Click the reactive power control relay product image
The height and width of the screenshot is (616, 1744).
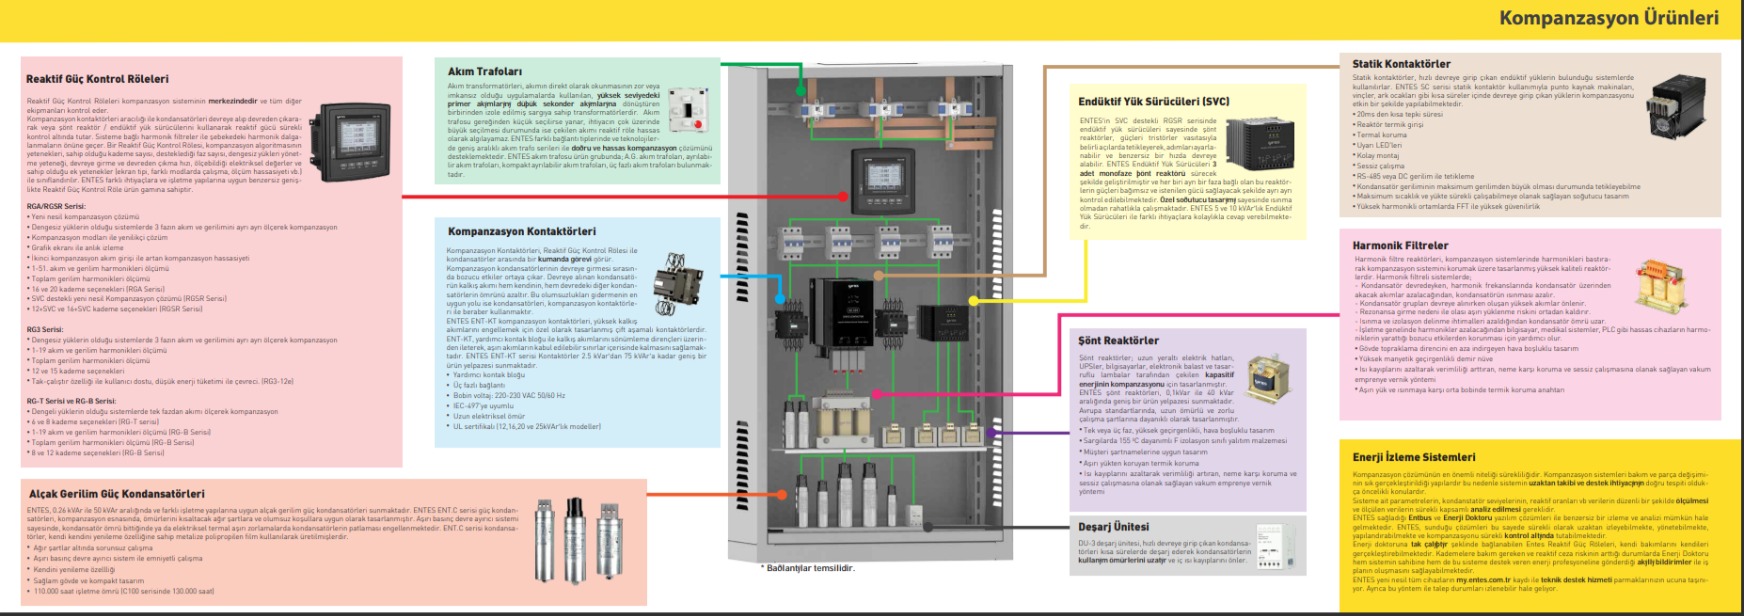tap(353, 145)
